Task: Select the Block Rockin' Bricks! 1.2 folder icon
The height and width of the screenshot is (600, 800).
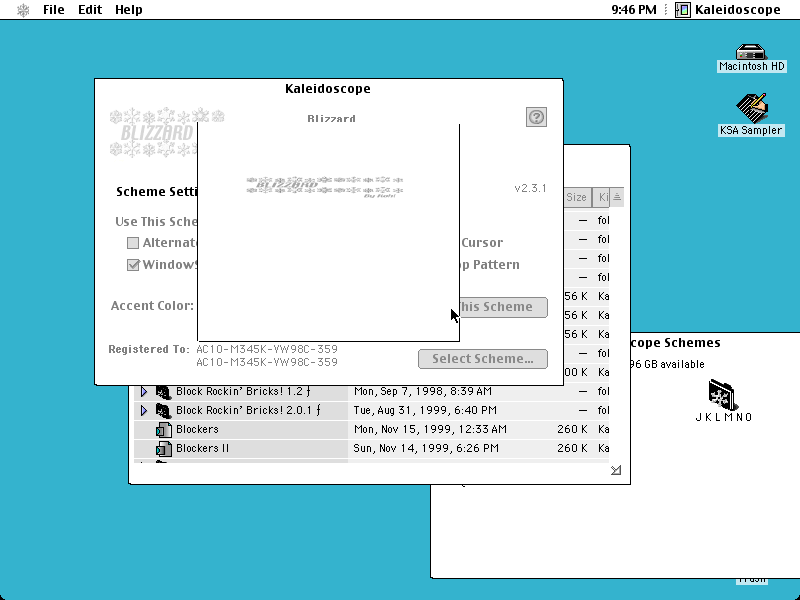Action: [x=163, y=392]
